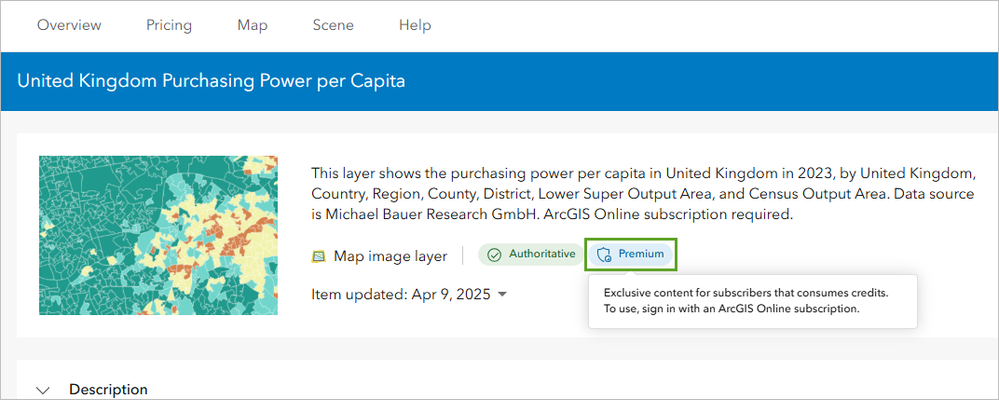
Task: Click the Description heading
Action: (x=108, y=389)
